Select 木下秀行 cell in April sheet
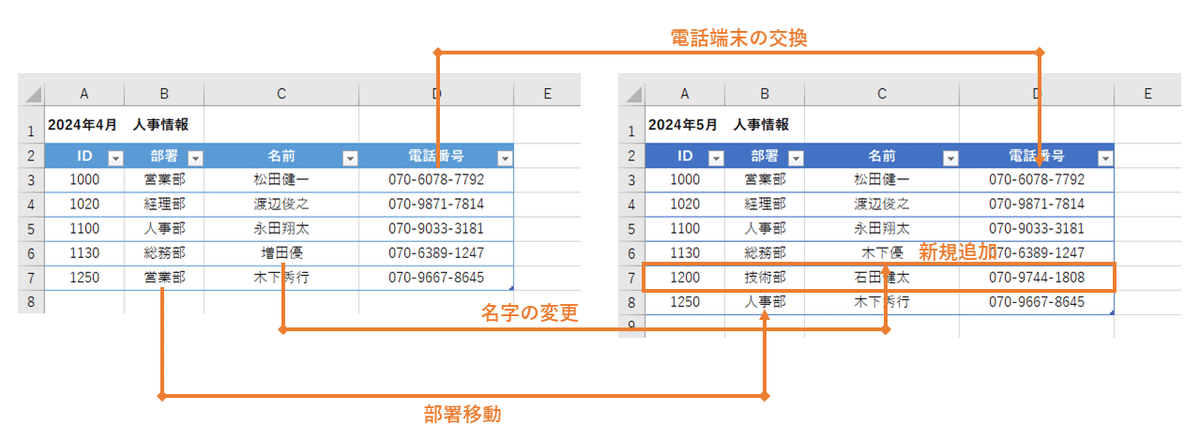The image size is (1200, 441). point(282,277)
